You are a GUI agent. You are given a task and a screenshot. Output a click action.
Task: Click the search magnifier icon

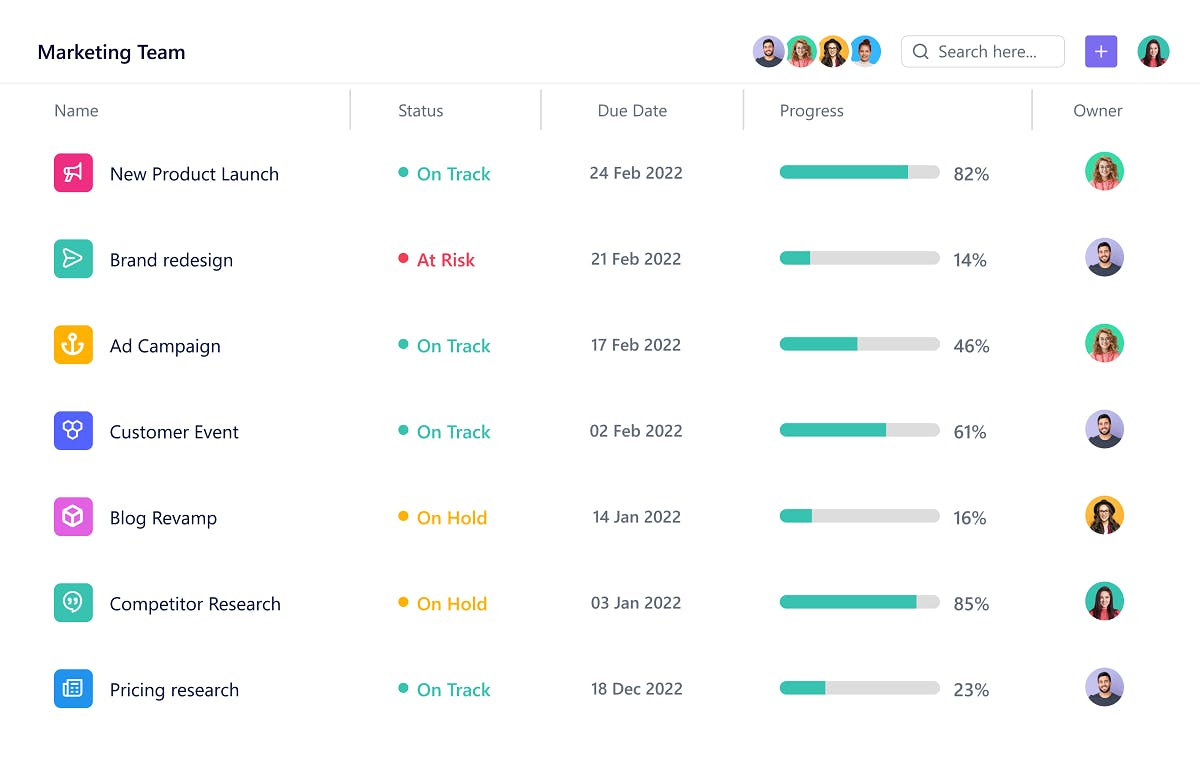click(x=920, y=51)
